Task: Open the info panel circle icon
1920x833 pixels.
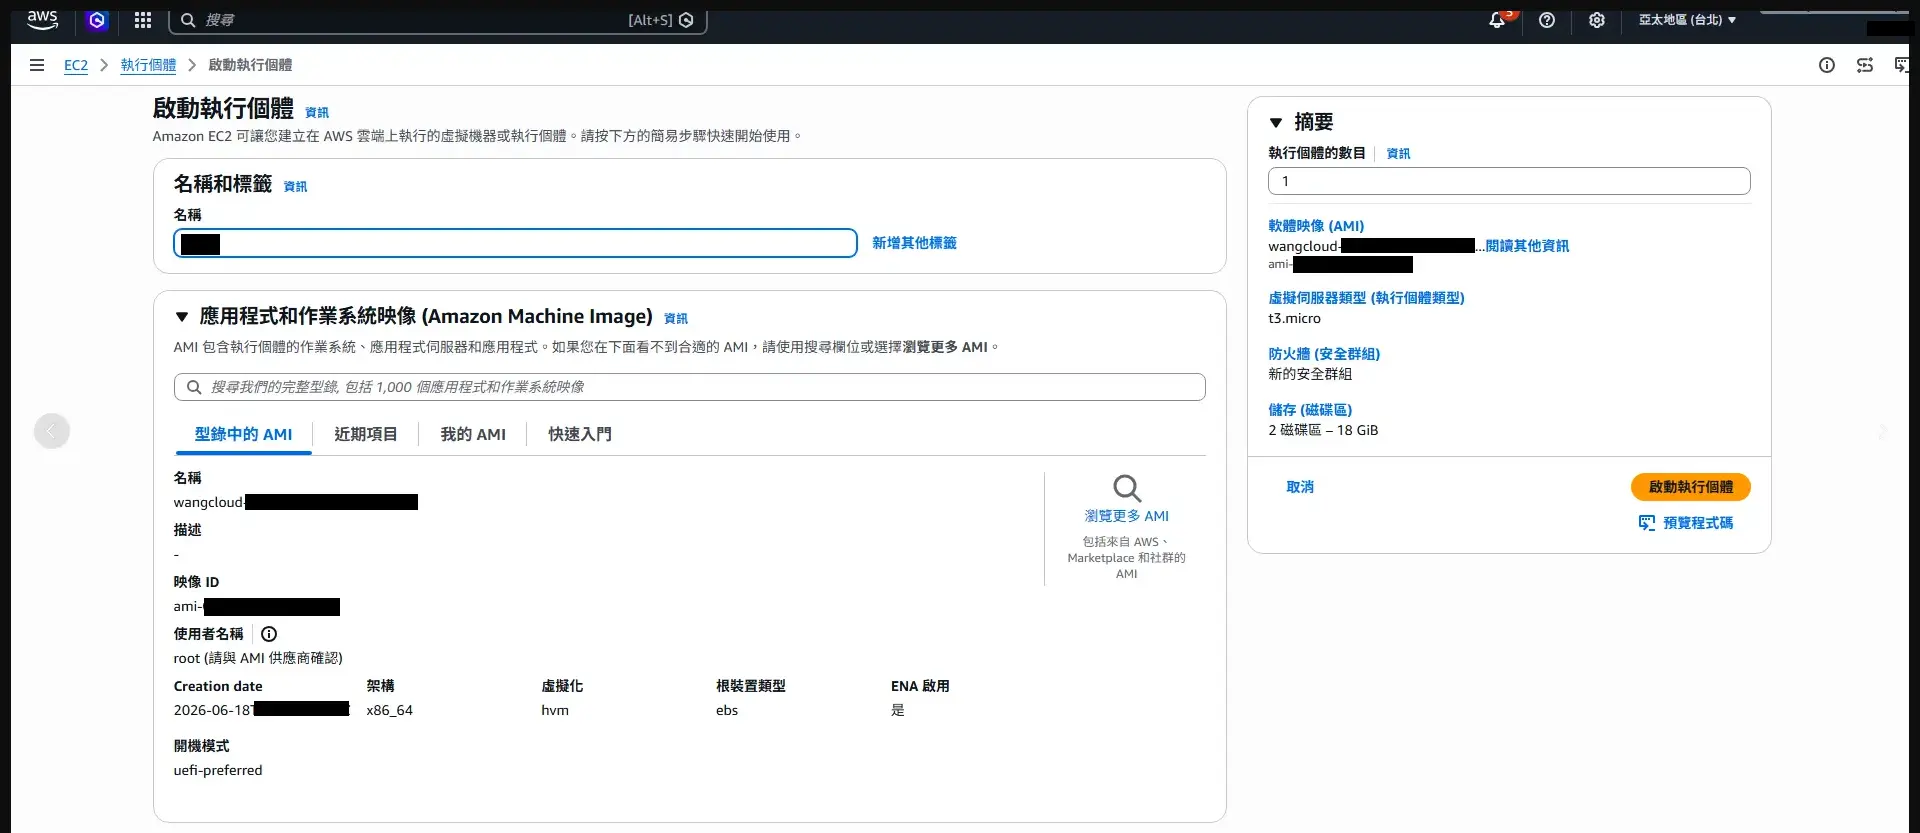Action: [1827, 65]
